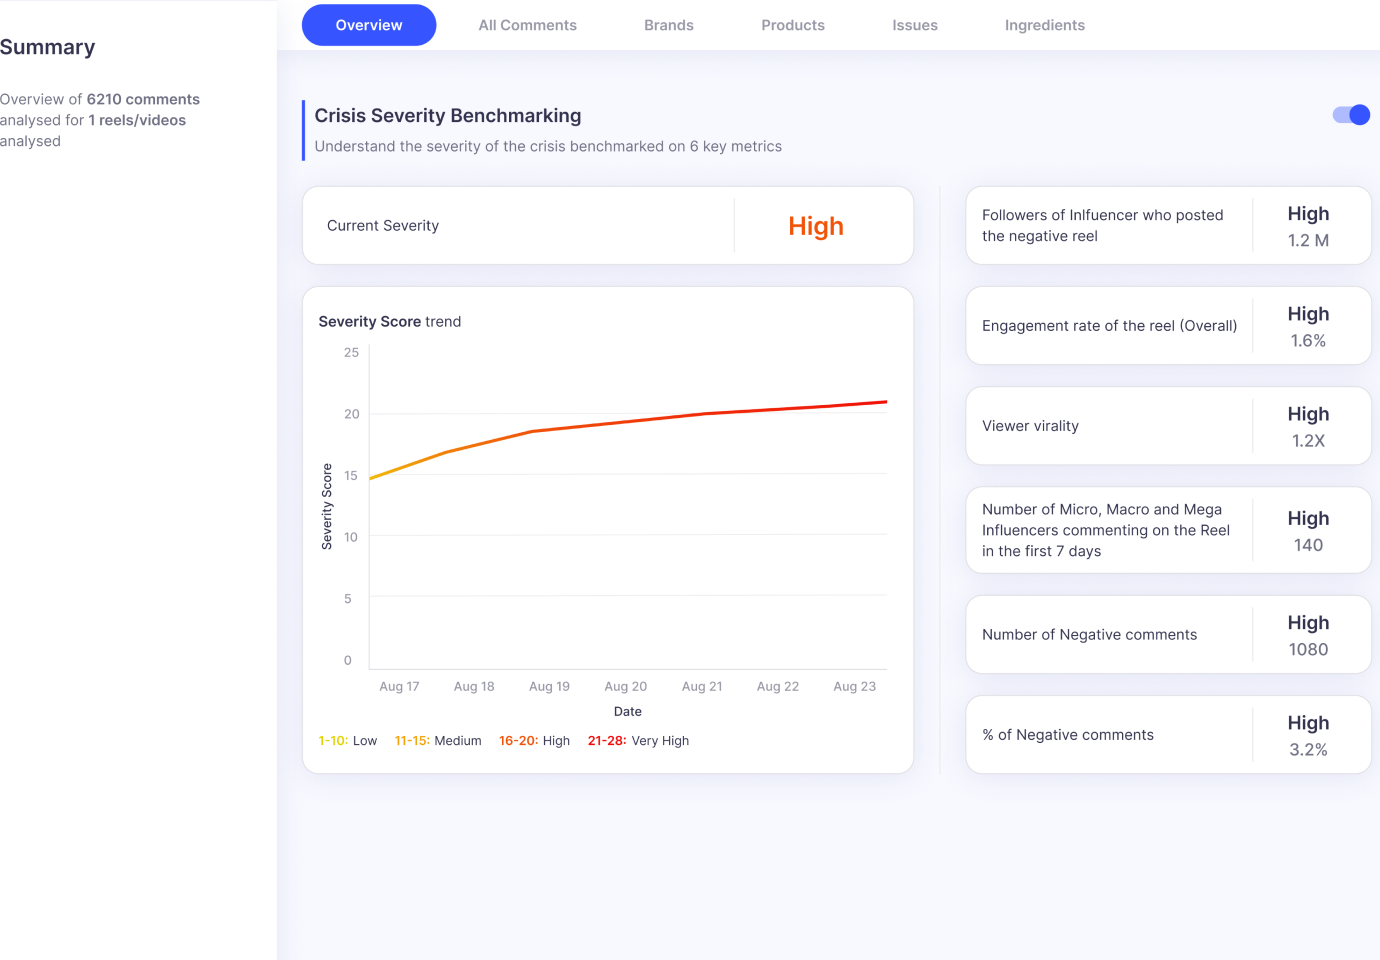The image size is (1380, 960).
Task: Switch to the All Comments tab
Action: [527, 25]
